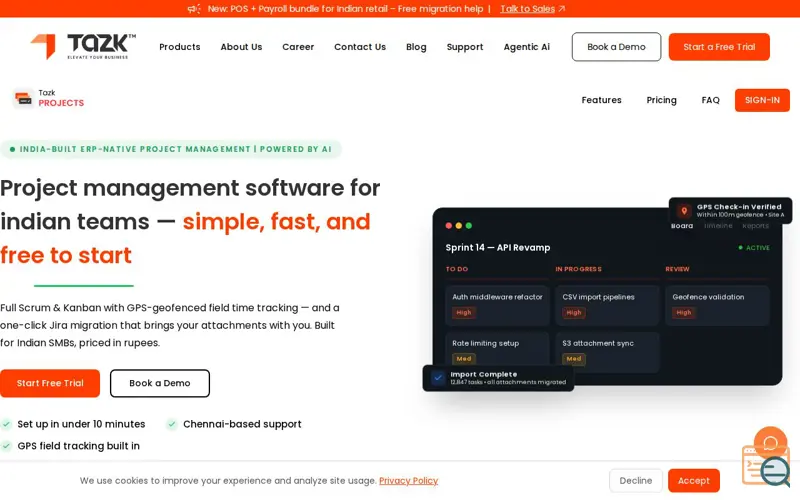The image size is (800, 500).
Task: Click the REVIEW column header
Action: [x=677, y=269]
